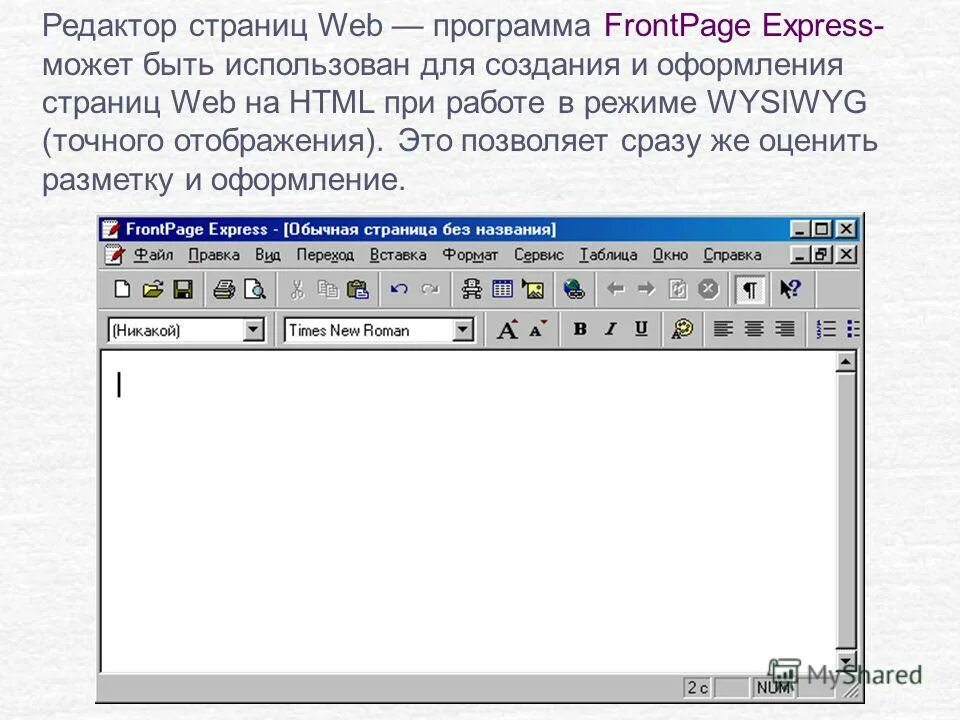Maximize the FrontPage Express window
This screenshot has width=960, height=720.
click(821, 229)
